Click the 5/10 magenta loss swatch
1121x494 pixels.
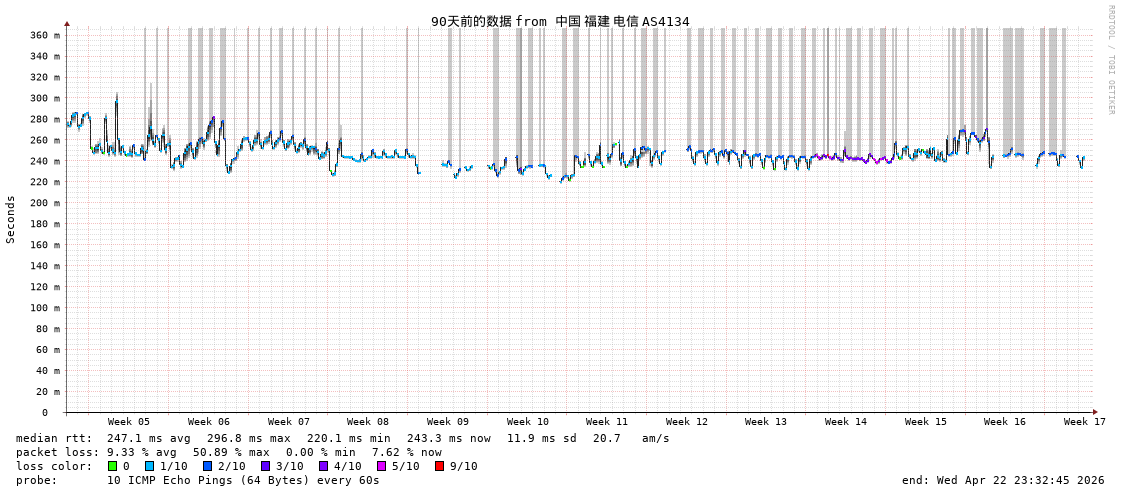pos(381,466)
